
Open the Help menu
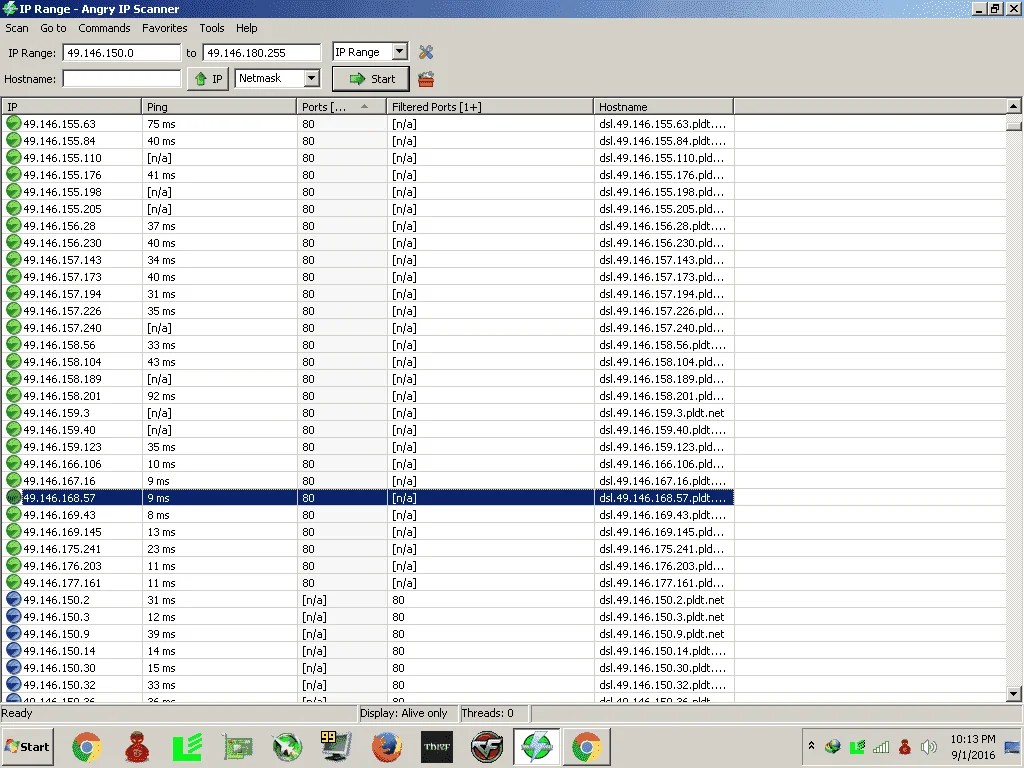[x=247, y=28]
